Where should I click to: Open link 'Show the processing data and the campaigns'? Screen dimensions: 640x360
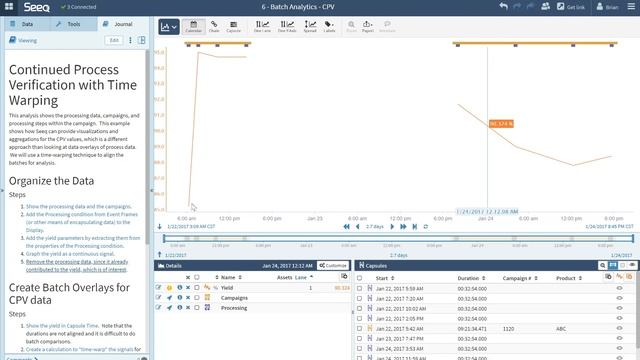78,207
